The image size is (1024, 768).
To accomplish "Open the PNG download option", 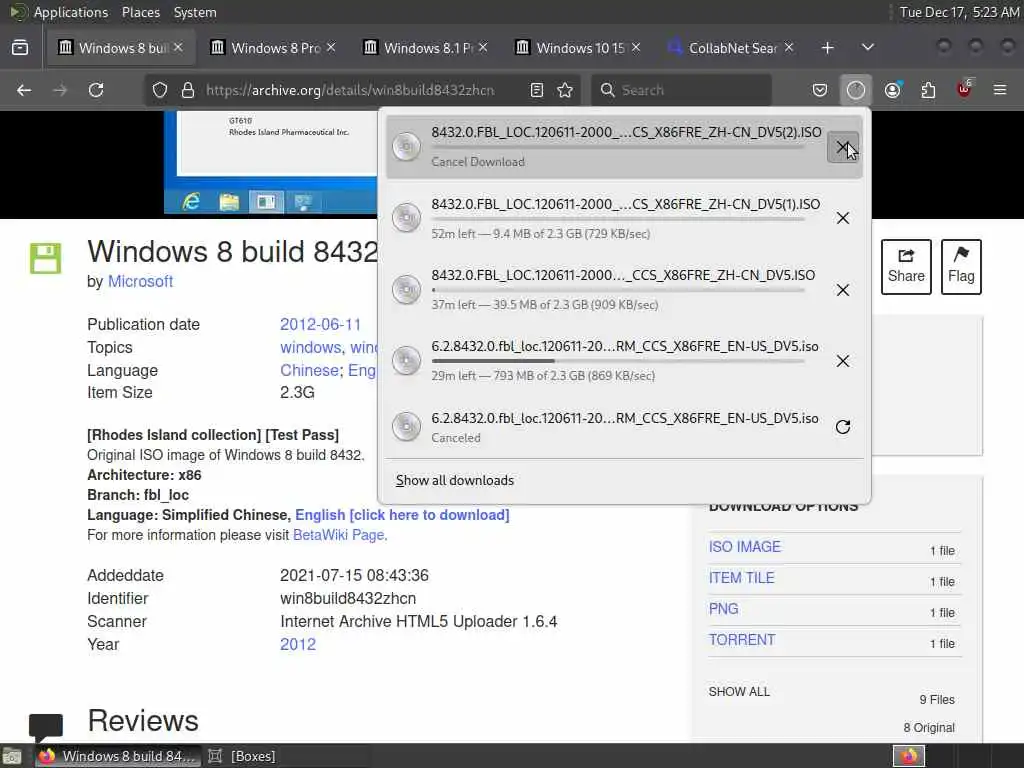I will pos(723,609).
